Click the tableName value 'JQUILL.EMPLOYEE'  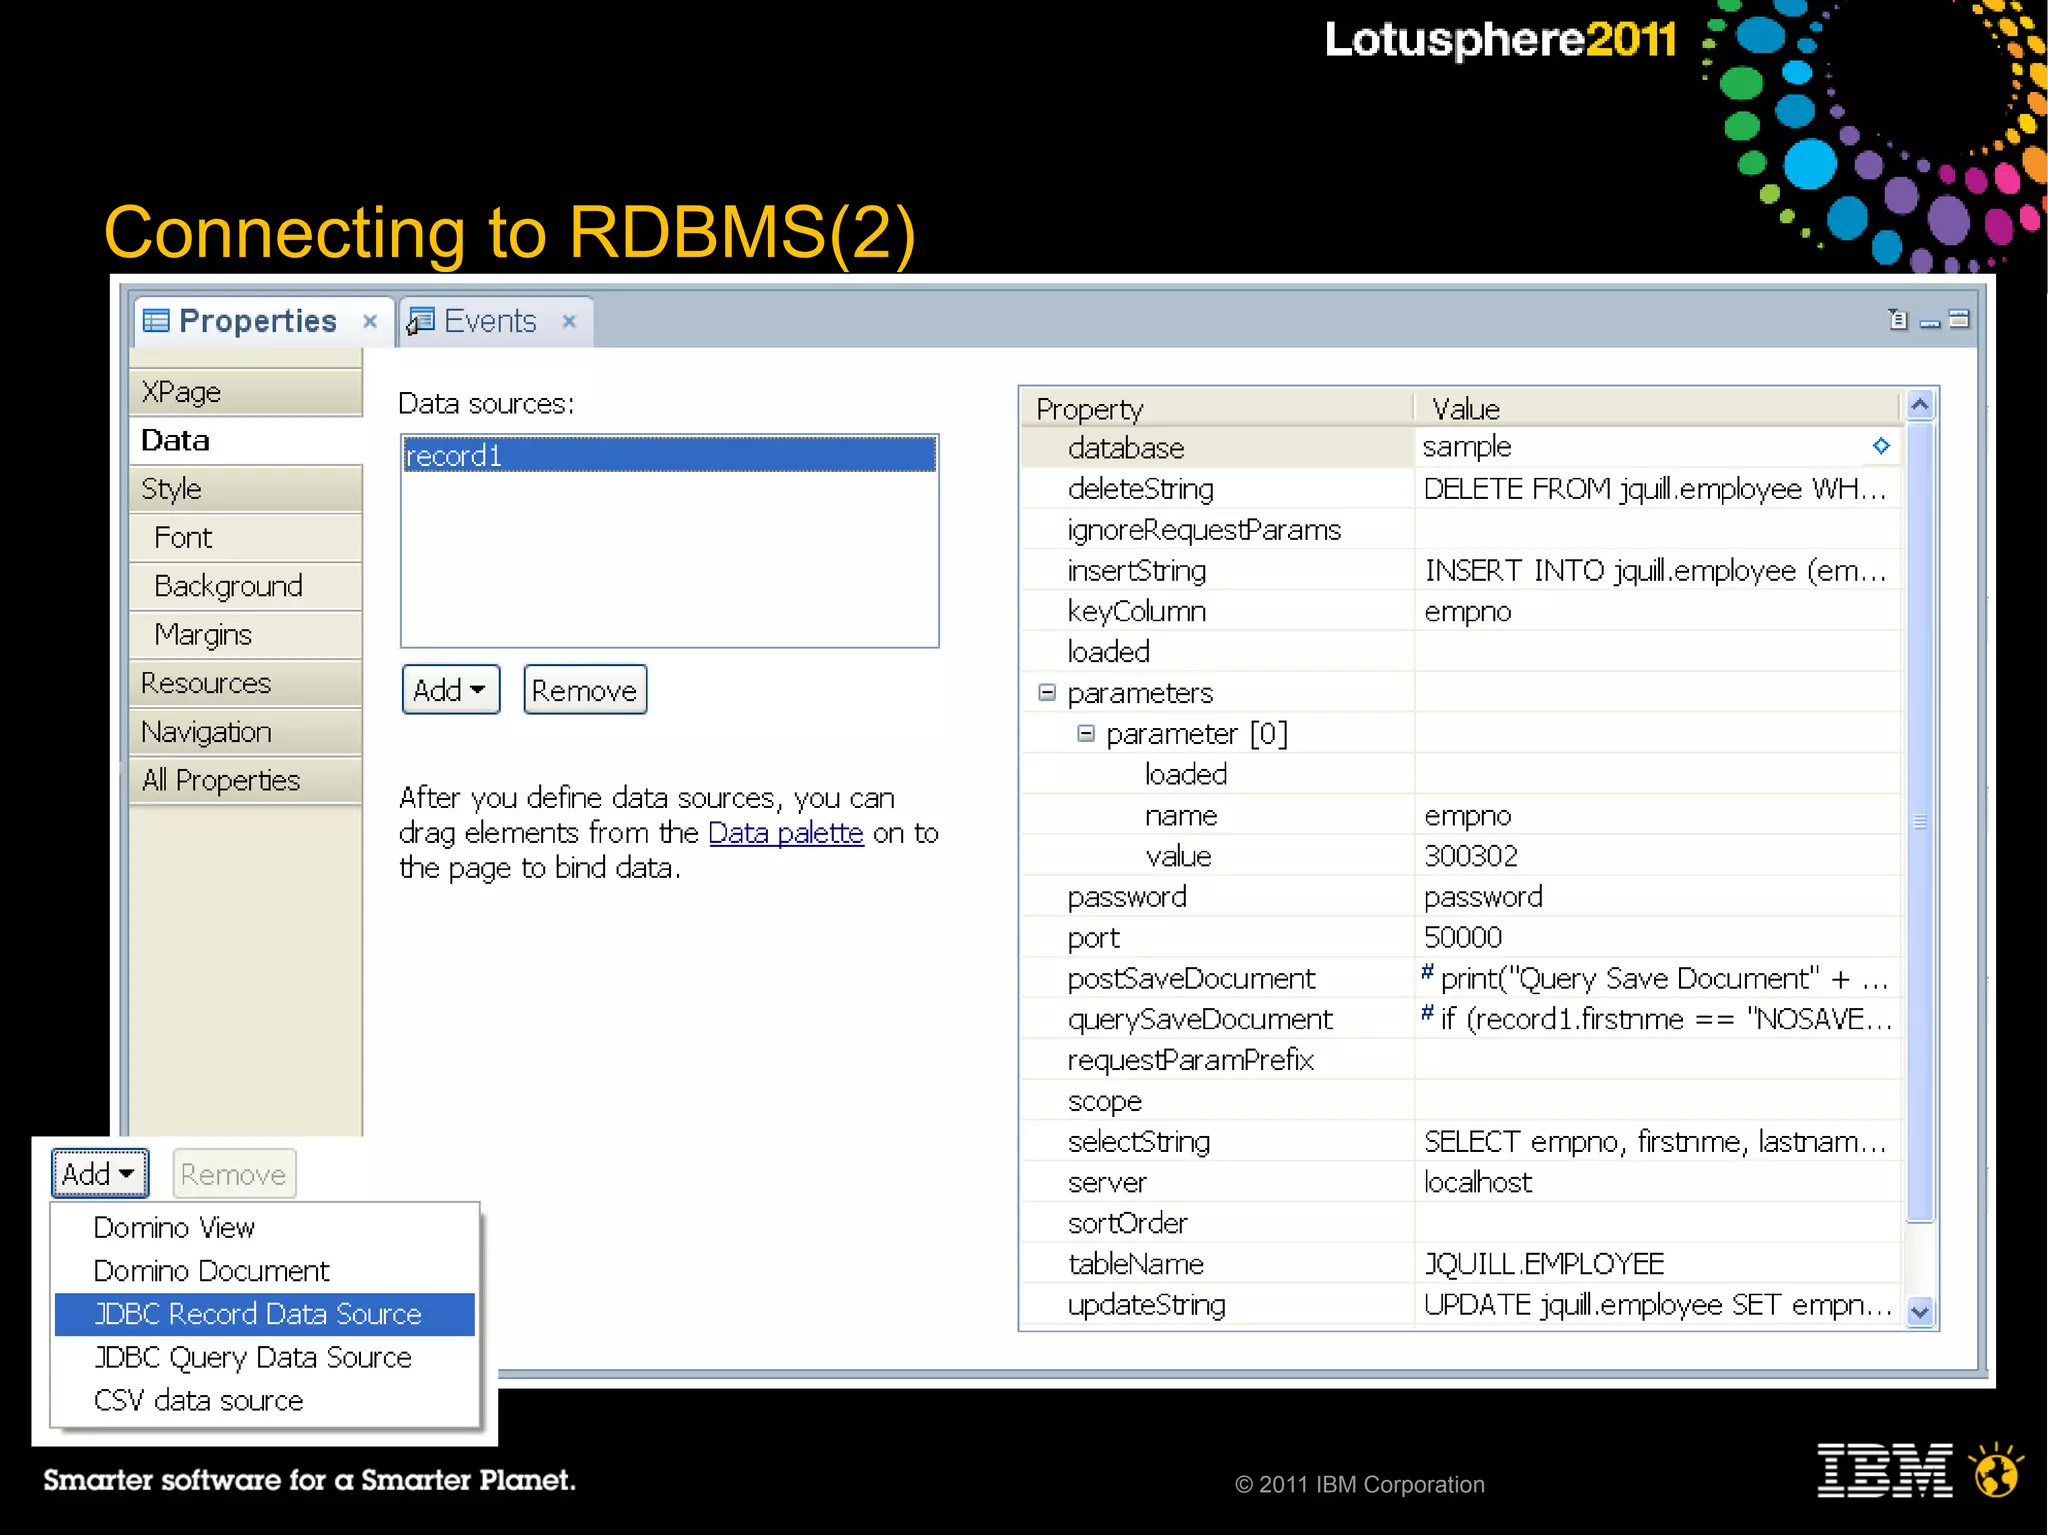(1544, 1264)
